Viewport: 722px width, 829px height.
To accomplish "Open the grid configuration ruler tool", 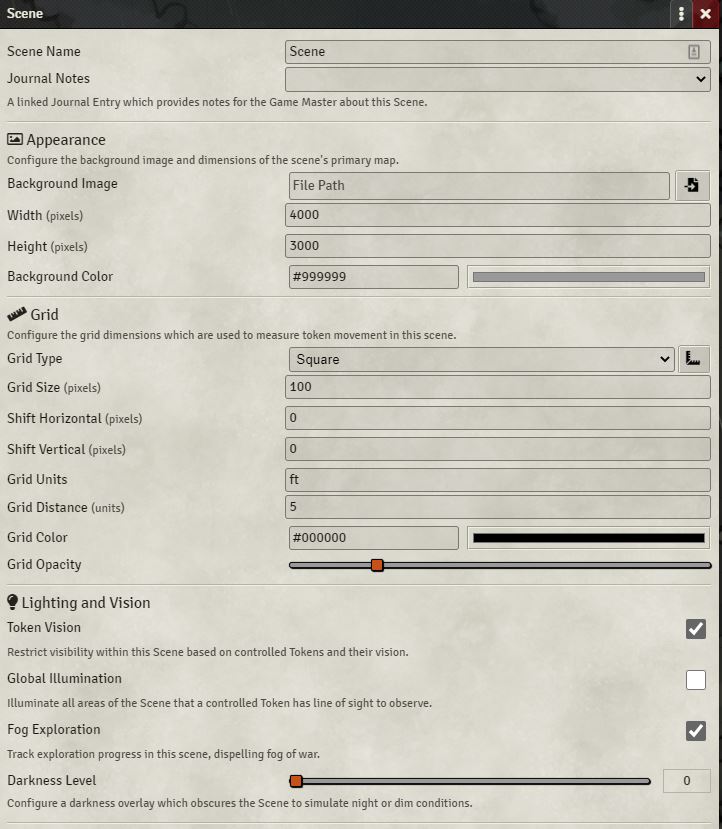I will [x=693, y=359].
